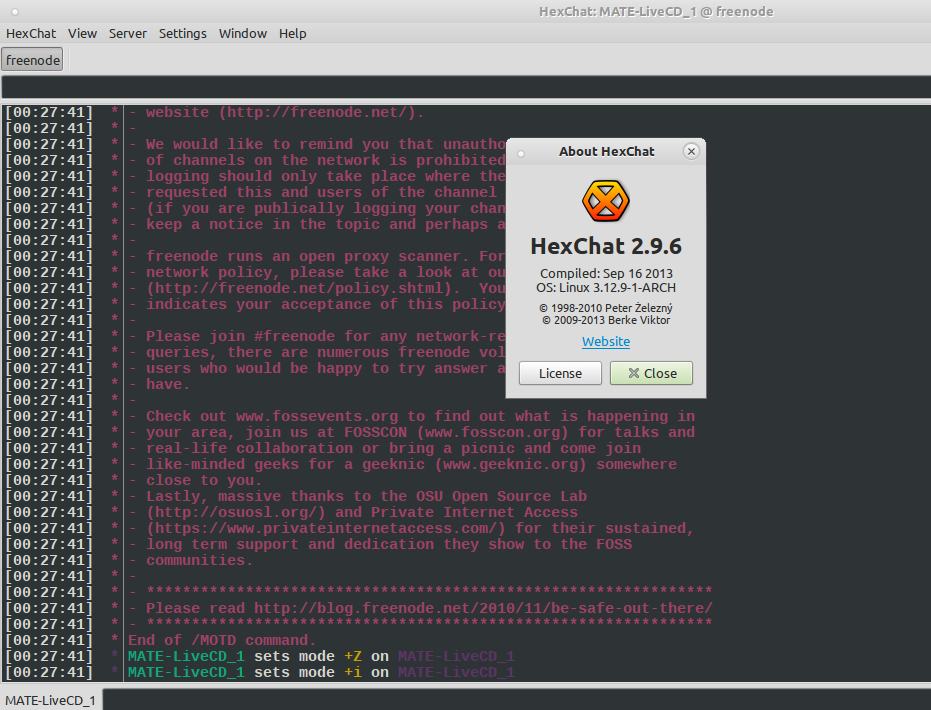Click the "indicates your acceptance of this policy" line

tap(326, 305)
